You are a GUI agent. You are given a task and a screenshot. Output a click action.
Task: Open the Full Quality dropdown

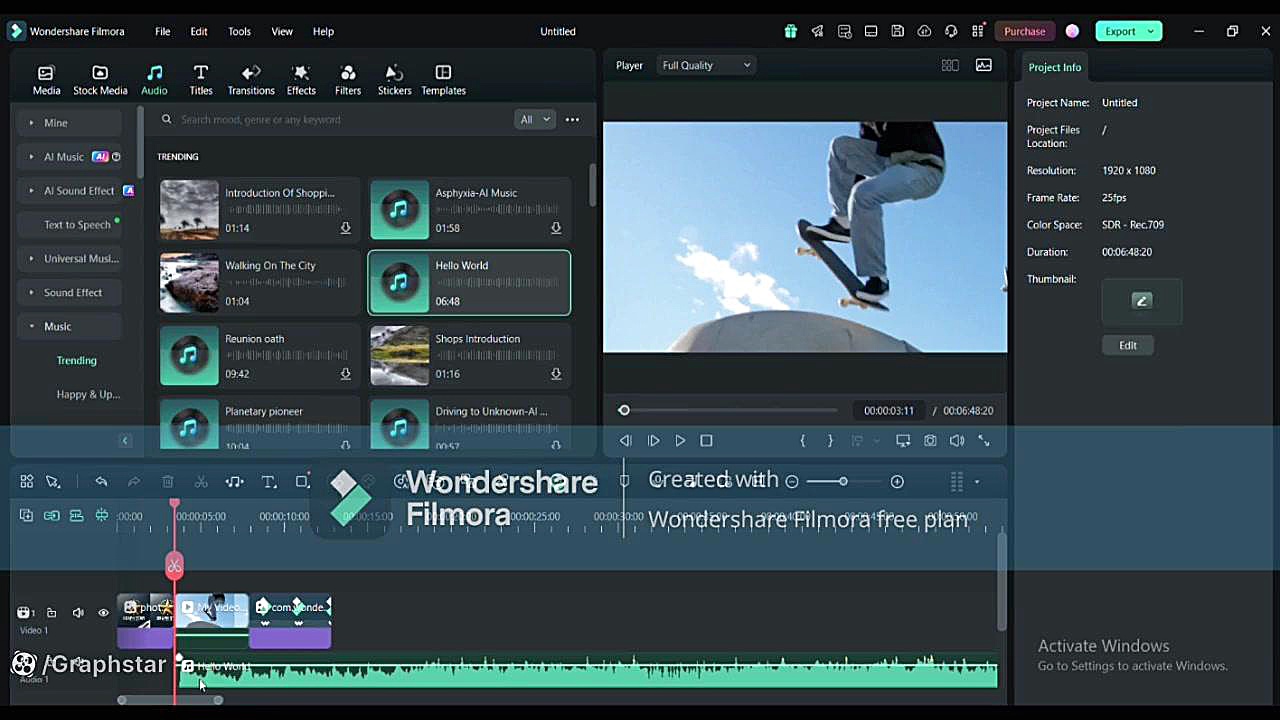[x=706, y=65]
